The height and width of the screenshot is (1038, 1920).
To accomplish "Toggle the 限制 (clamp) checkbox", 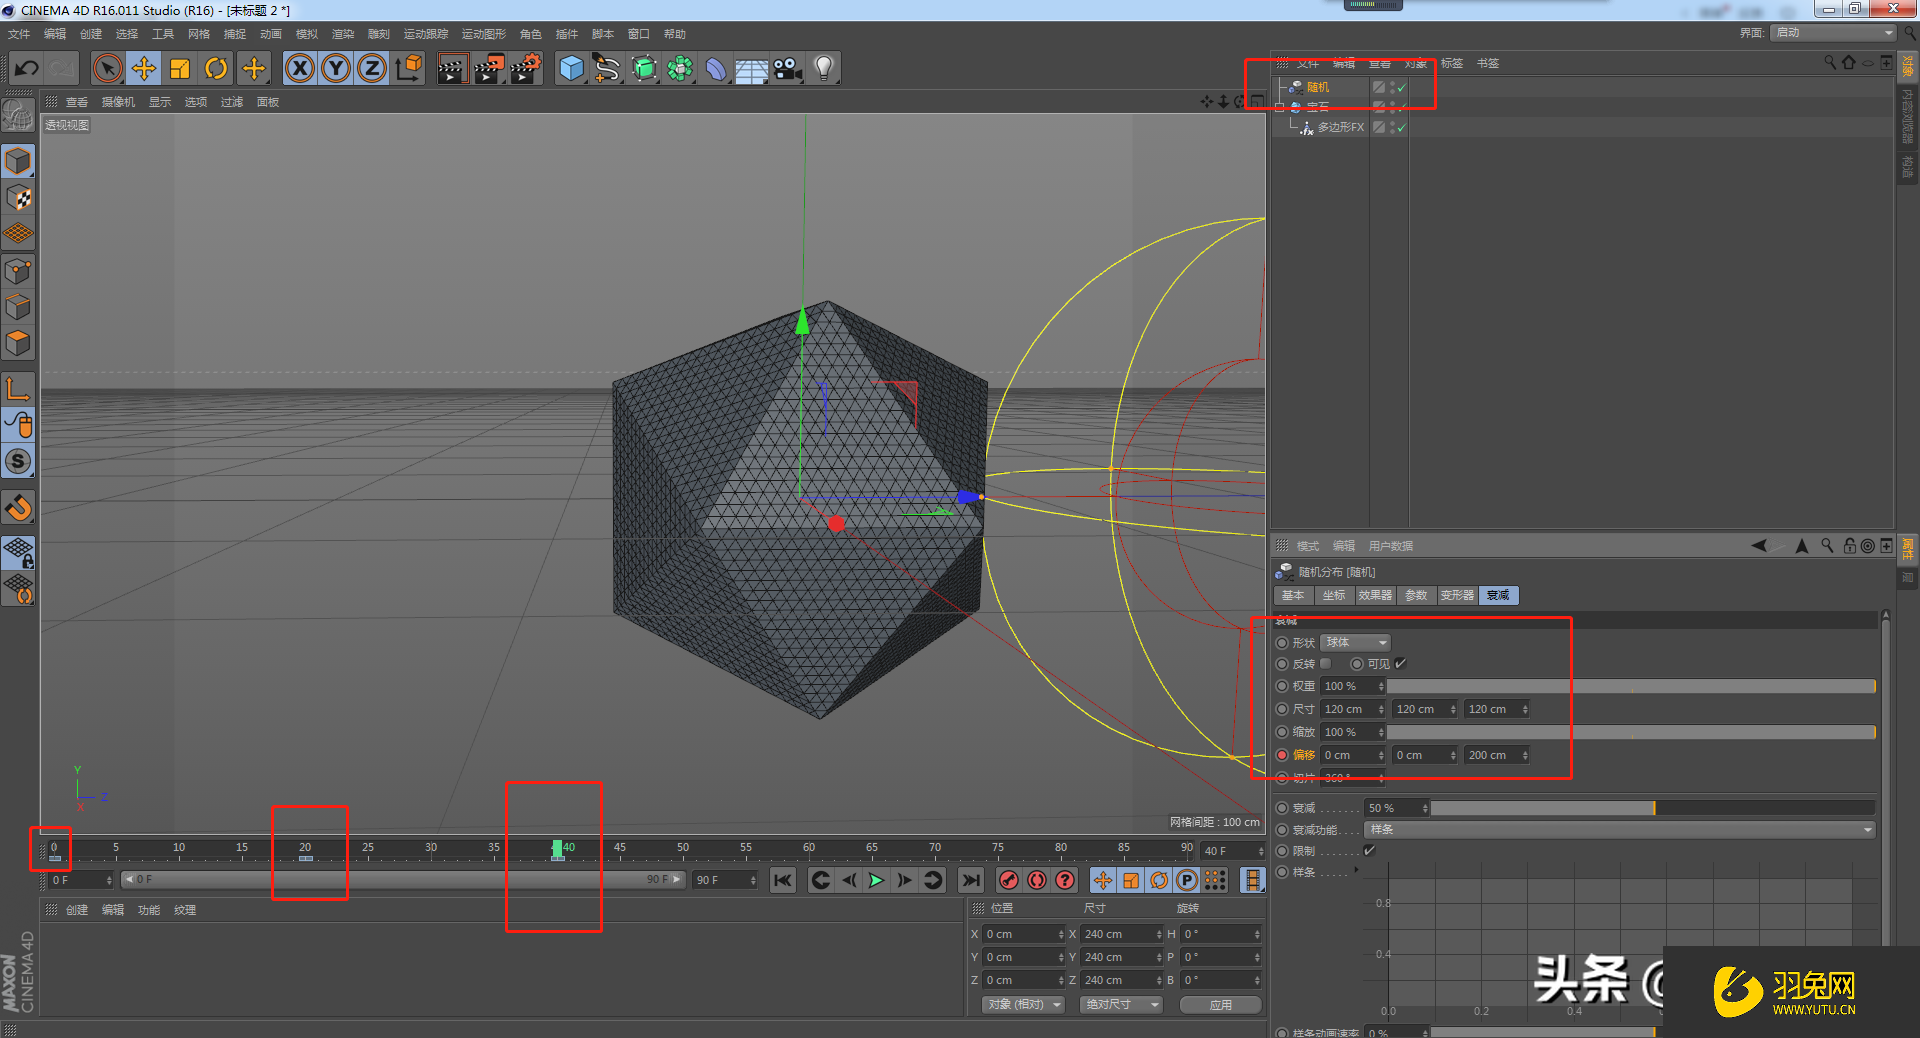I will 1370,851.
